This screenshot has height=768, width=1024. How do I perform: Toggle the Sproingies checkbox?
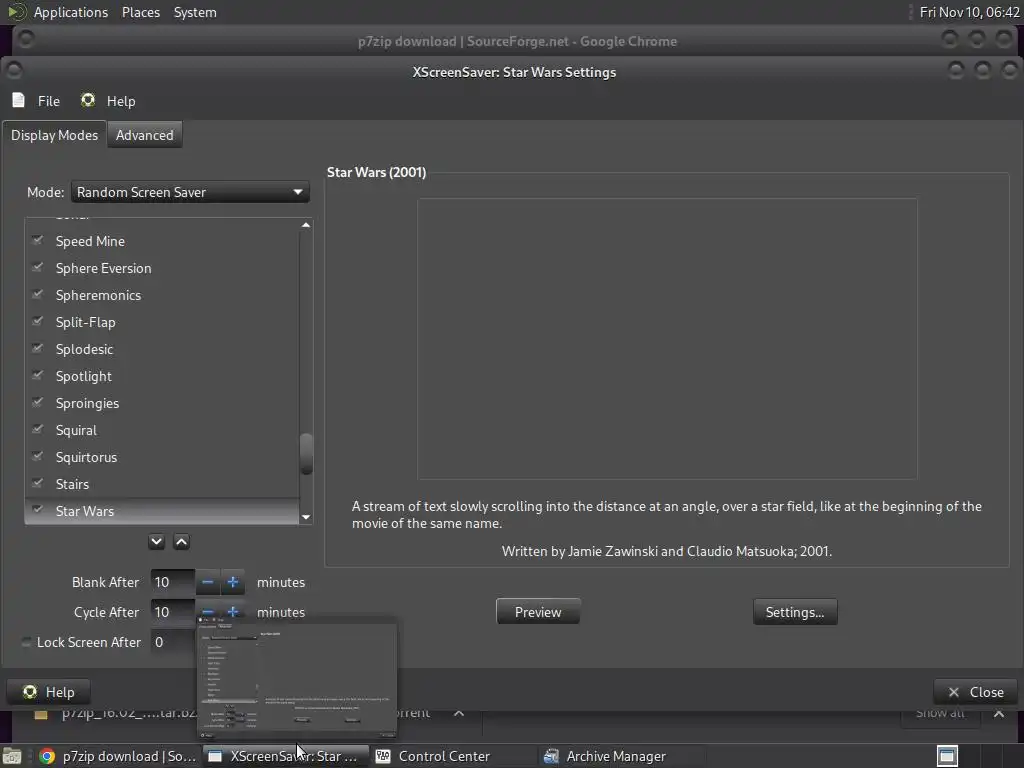coord(37,402)
